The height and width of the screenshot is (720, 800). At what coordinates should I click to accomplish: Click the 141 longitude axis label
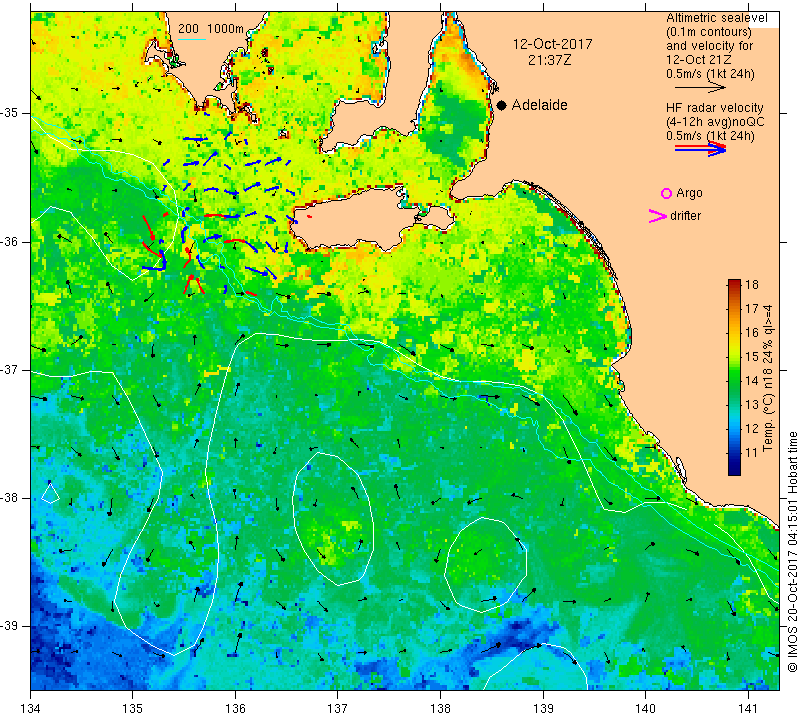[748, 709]
